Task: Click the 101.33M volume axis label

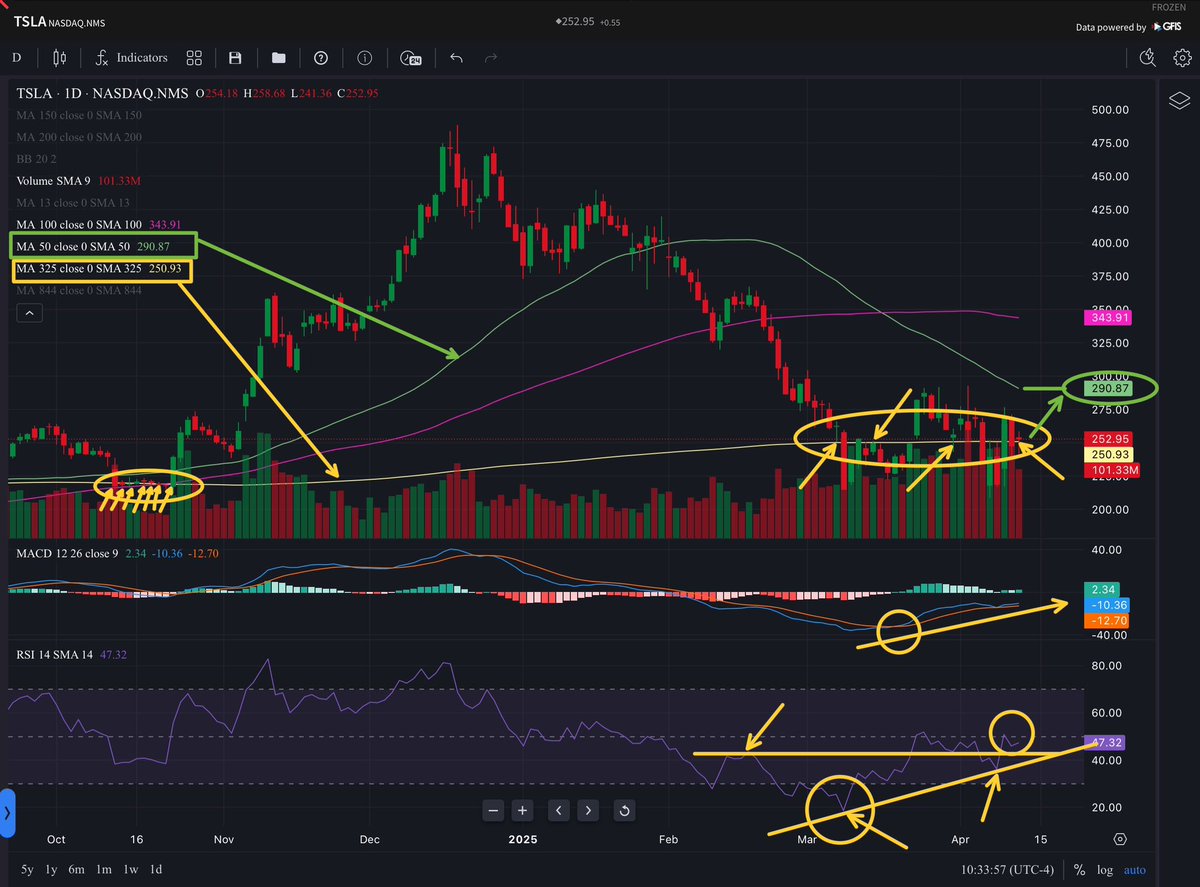Action: 1112,470
